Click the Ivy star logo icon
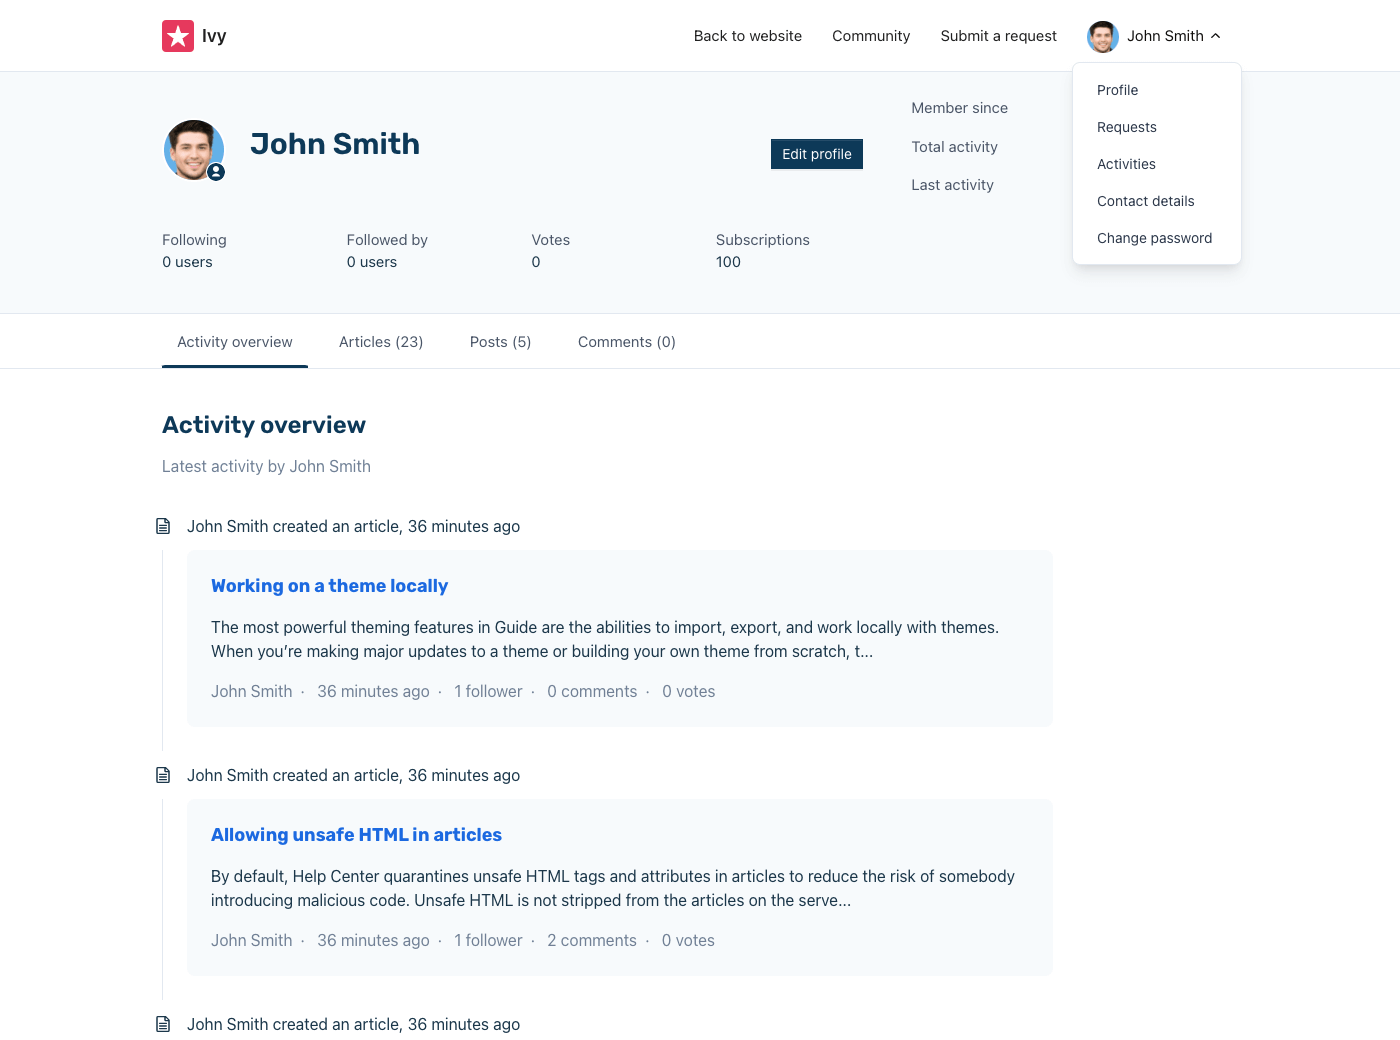Screen dimensions: 1400x1040 tap(178, 36)
